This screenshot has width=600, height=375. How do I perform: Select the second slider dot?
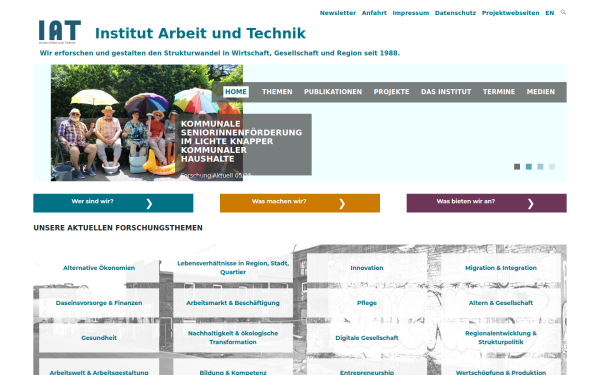[x=528, y=166]
